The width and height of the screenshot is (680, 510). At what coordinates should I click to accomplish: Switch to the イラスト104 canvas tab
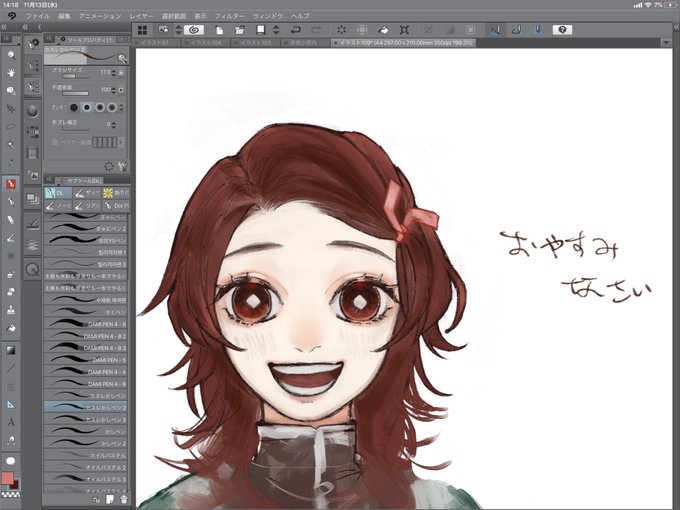tap(205, 43)
